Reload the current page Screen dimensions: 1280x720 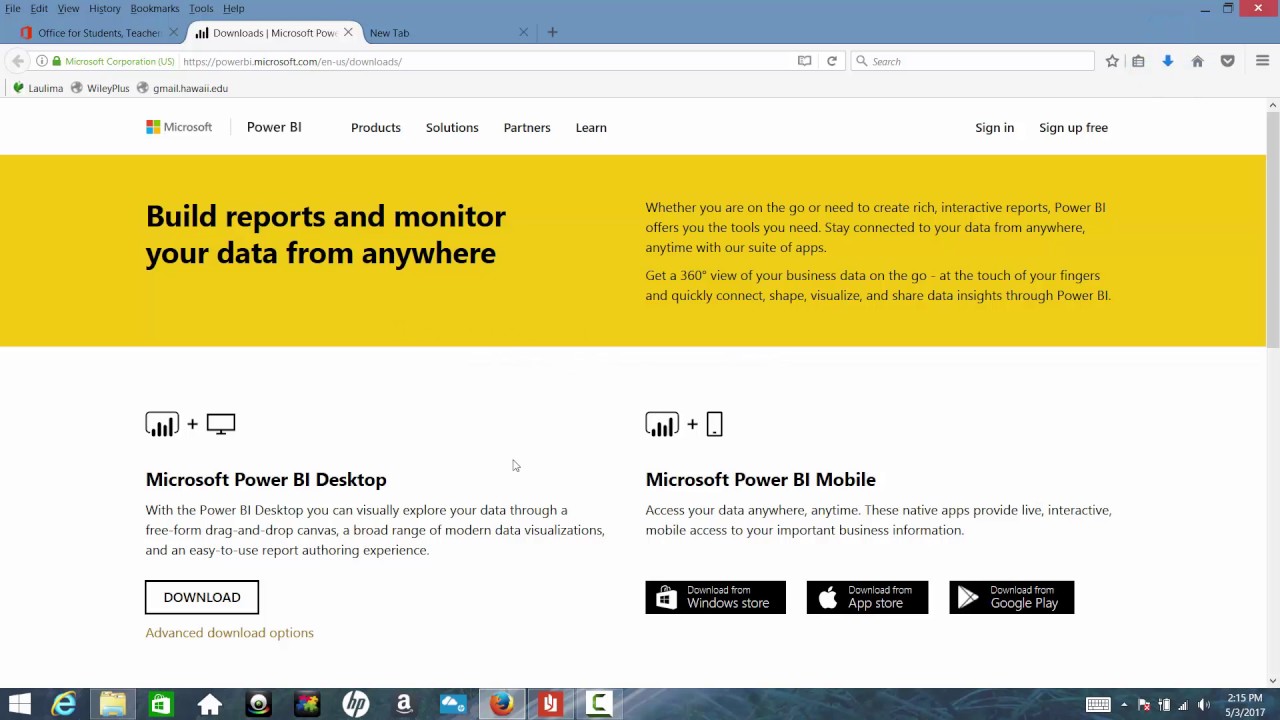point(831,61)
